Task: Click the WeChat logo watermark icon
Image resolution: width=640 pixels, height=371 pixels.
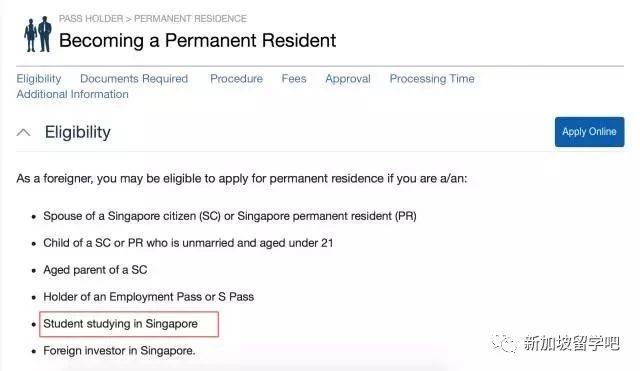Action: pos(504,343)
